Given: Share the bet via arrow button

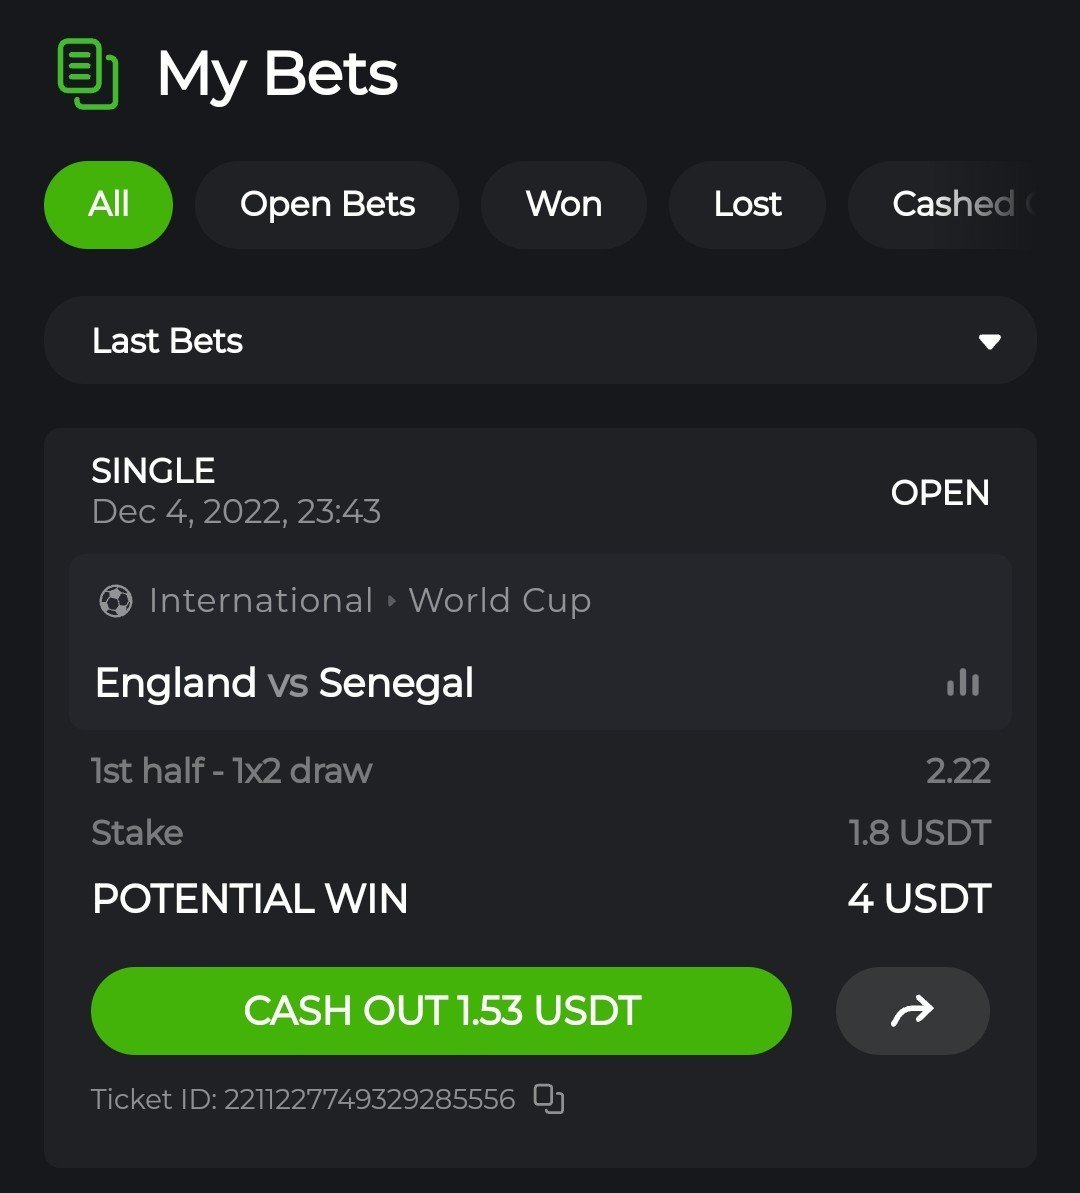Looking at the screenshot, I should pos(913,1010).
